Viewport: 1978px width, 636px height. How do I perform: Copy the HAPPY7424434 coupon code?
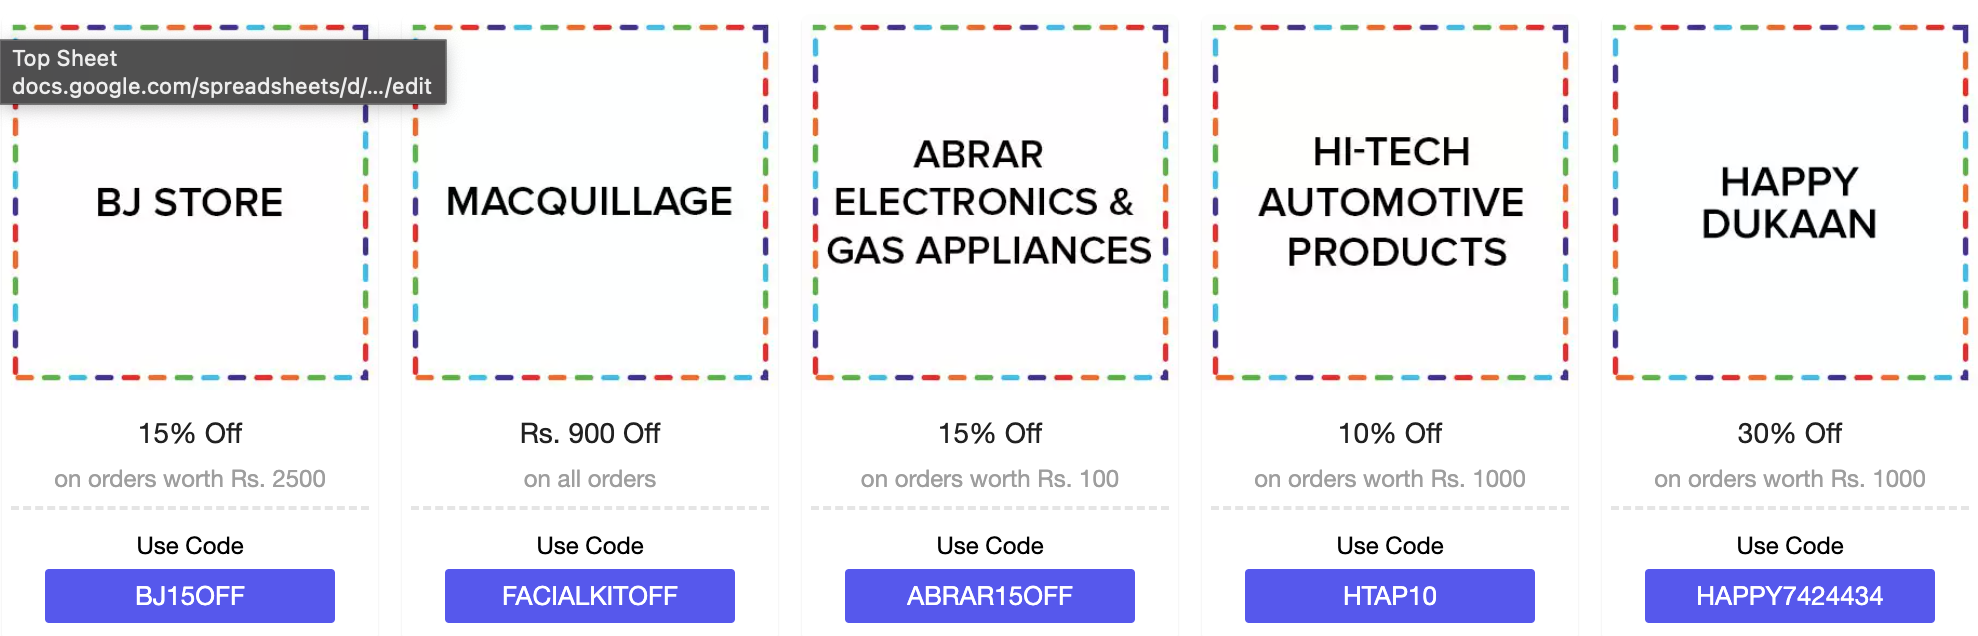1790,596
